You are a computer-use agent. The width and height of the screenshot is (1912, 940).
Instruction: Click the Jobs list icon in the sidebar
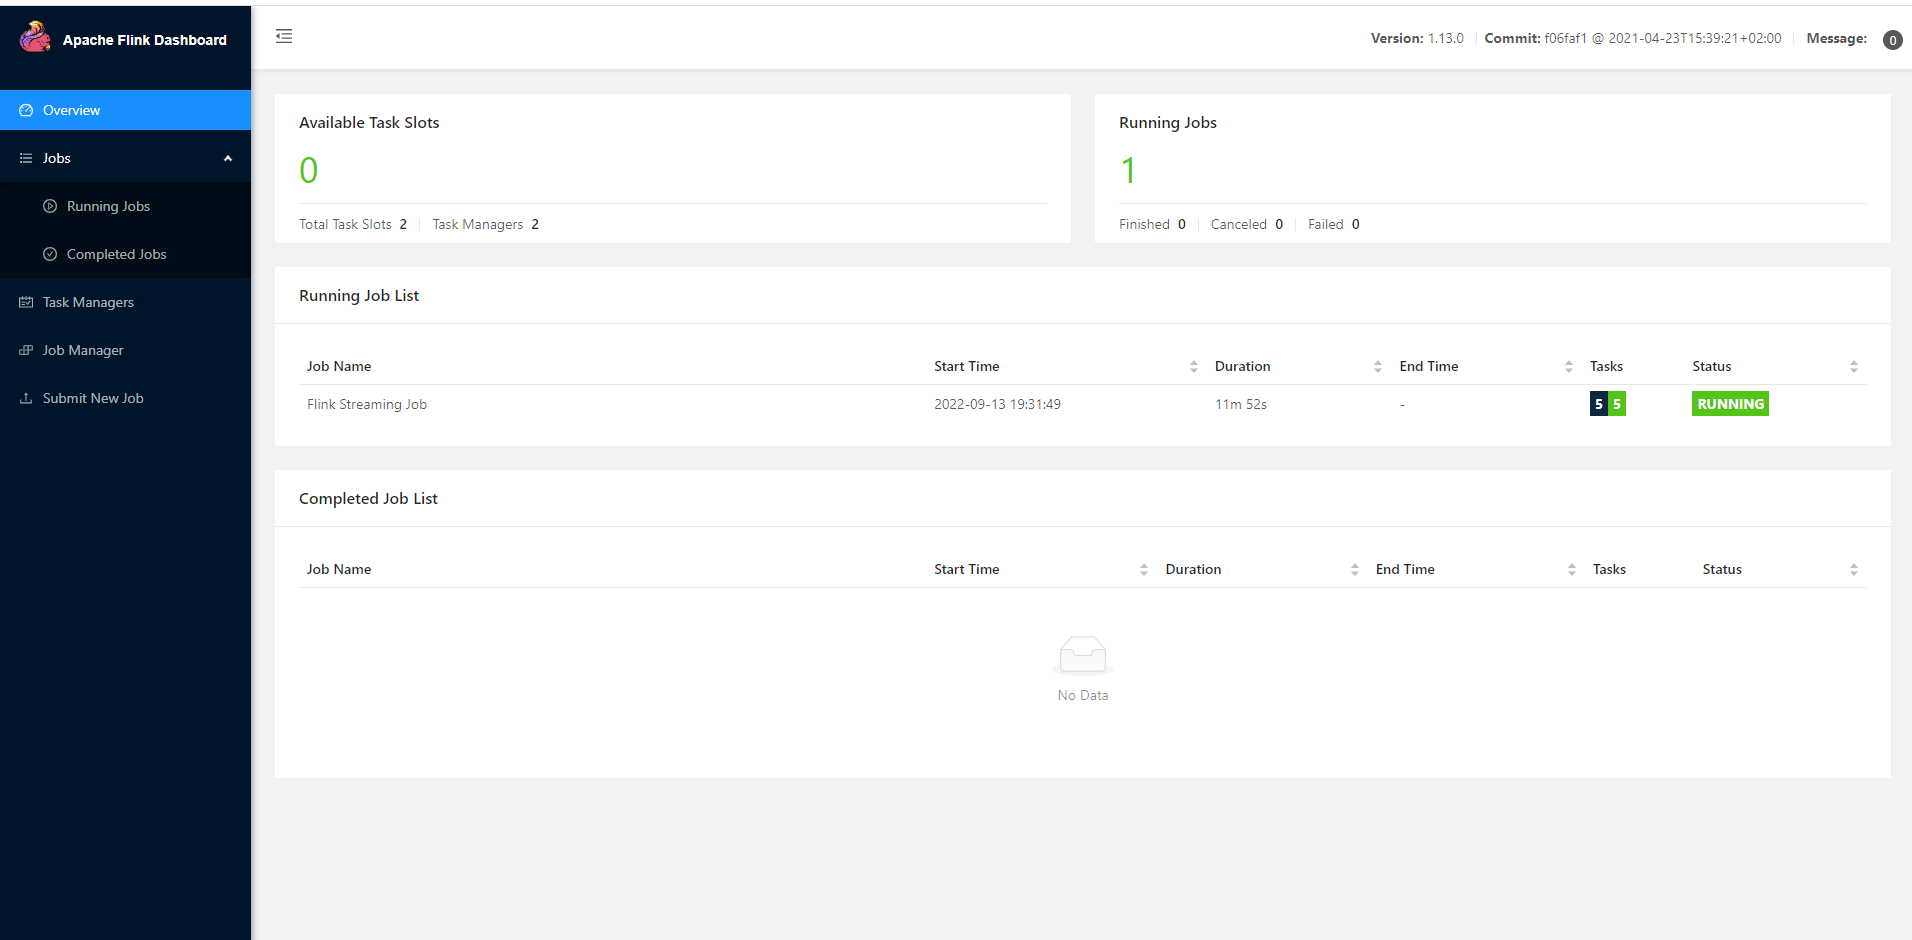26,158
